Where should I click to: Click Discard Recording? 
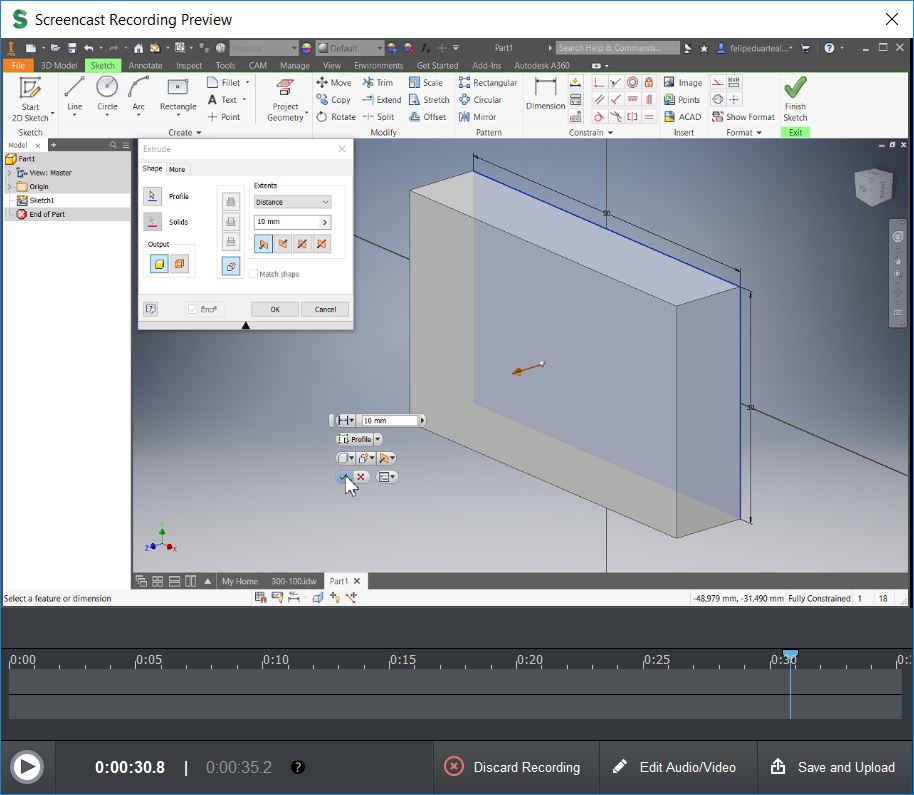515,767
